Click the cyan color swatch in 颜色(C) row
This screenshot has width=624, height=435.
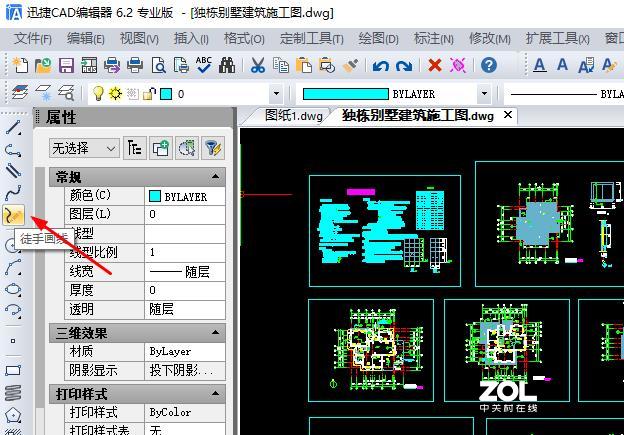tap(155, 196)
